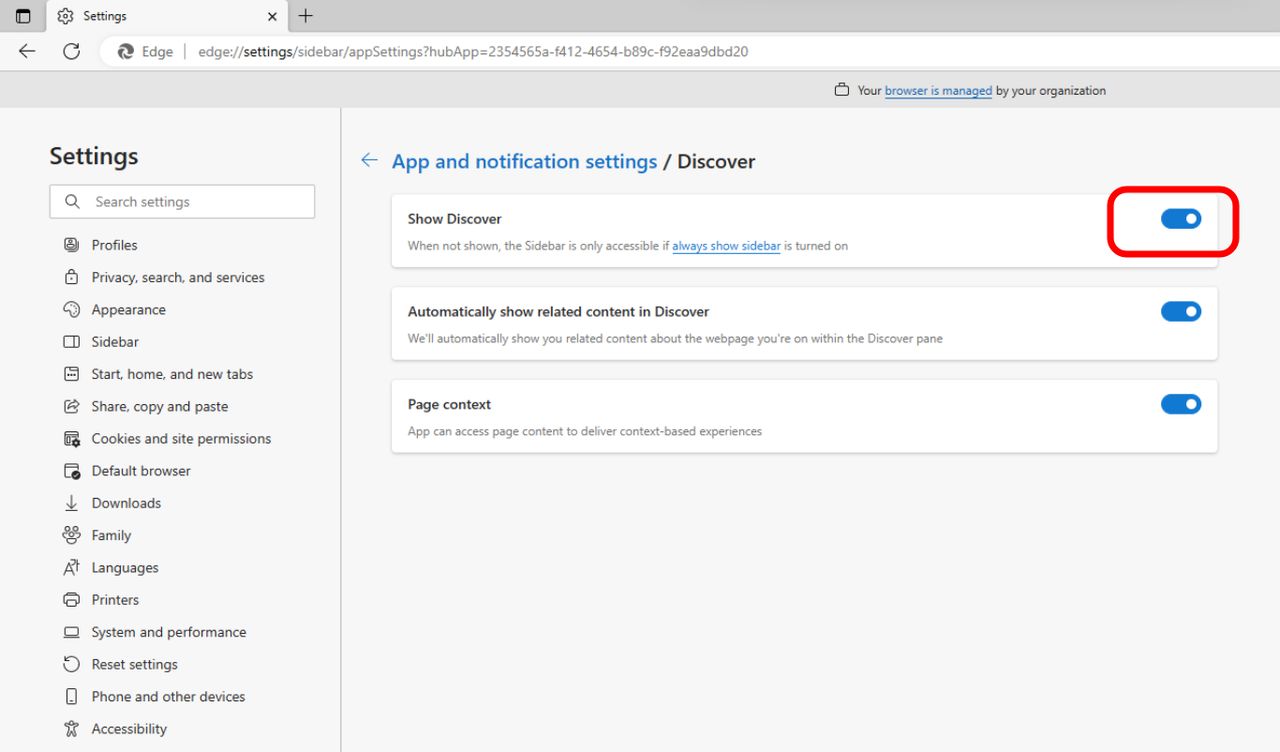Open Family settings
Image resolution: width=1280 pixels, height=752 pixels.
[111, 535]
